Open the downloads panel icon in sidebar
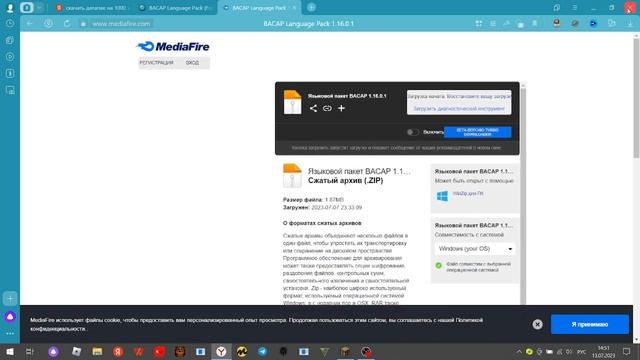The height and width of the screenshot is (360, 640). tap(10, 73)
